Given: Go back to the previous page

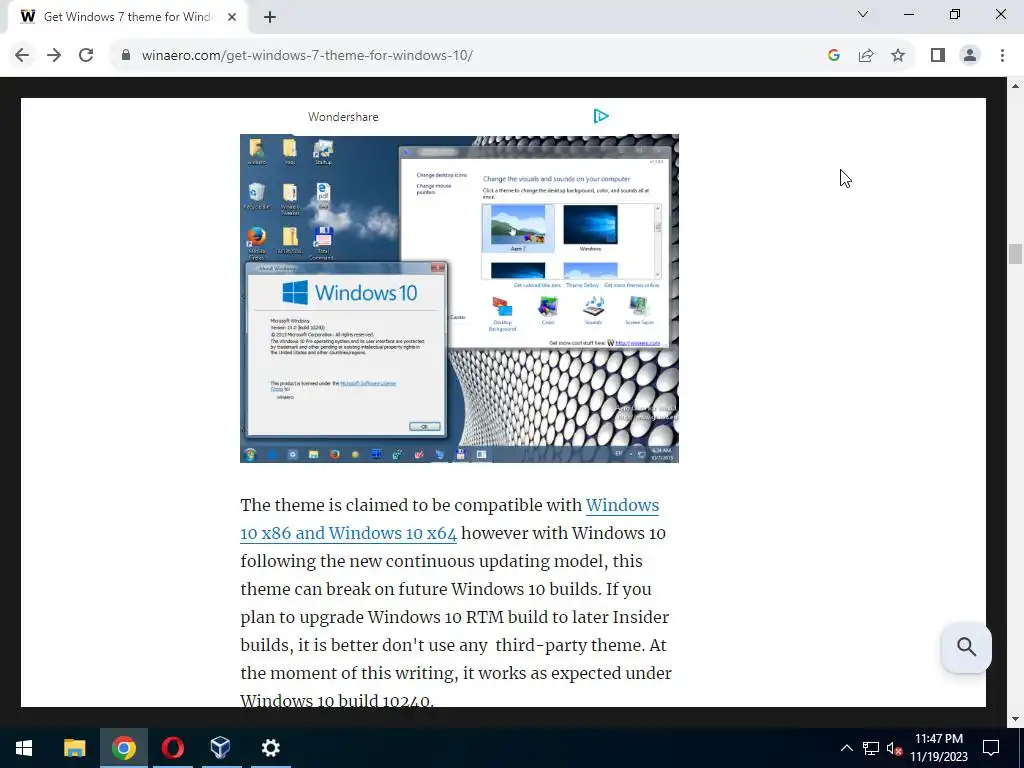Looking at the screenshot, I should point(22,56).
